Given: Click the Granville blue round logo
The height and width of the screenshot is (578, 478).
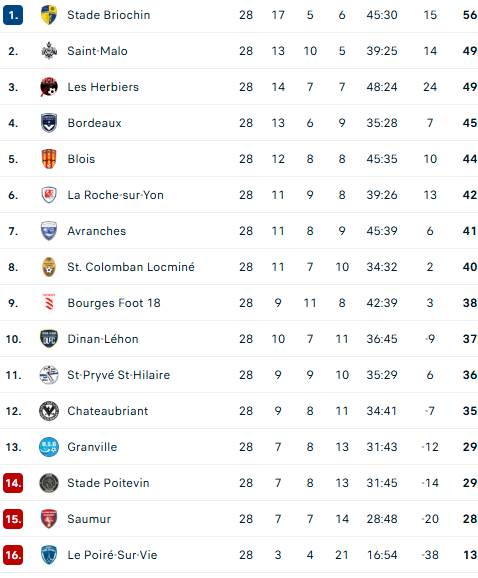Looking at the screenshot, I should [49, 447].
